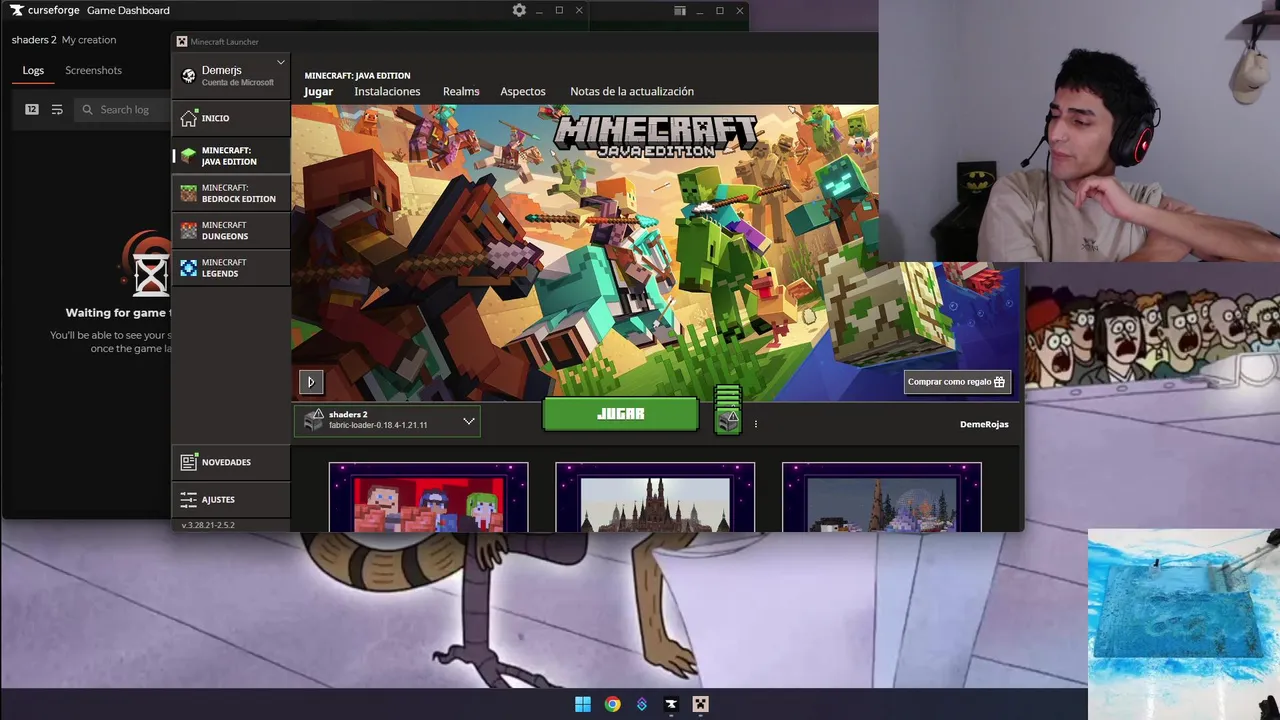Screen dimensions: 1280x720
Task: Toggle word wrap icon in CurseForge logs
Action: 57,109
